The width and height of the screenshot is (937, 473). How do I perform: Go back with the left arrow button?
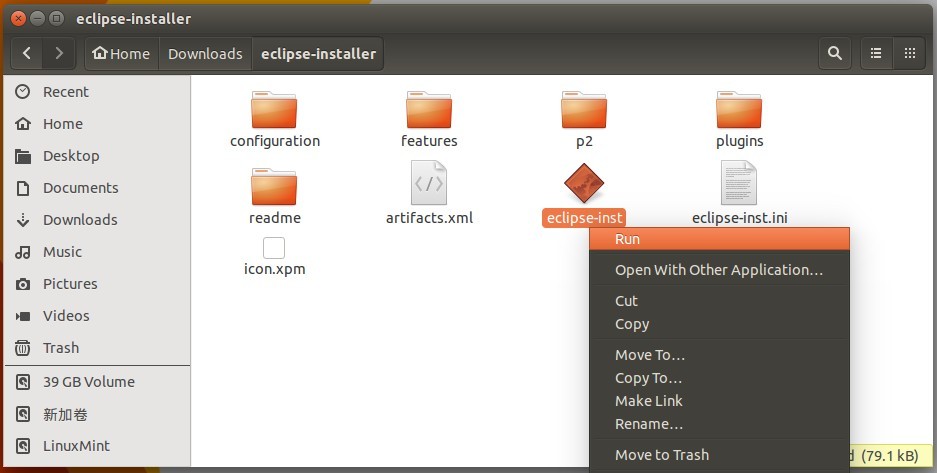click(27, 54)
